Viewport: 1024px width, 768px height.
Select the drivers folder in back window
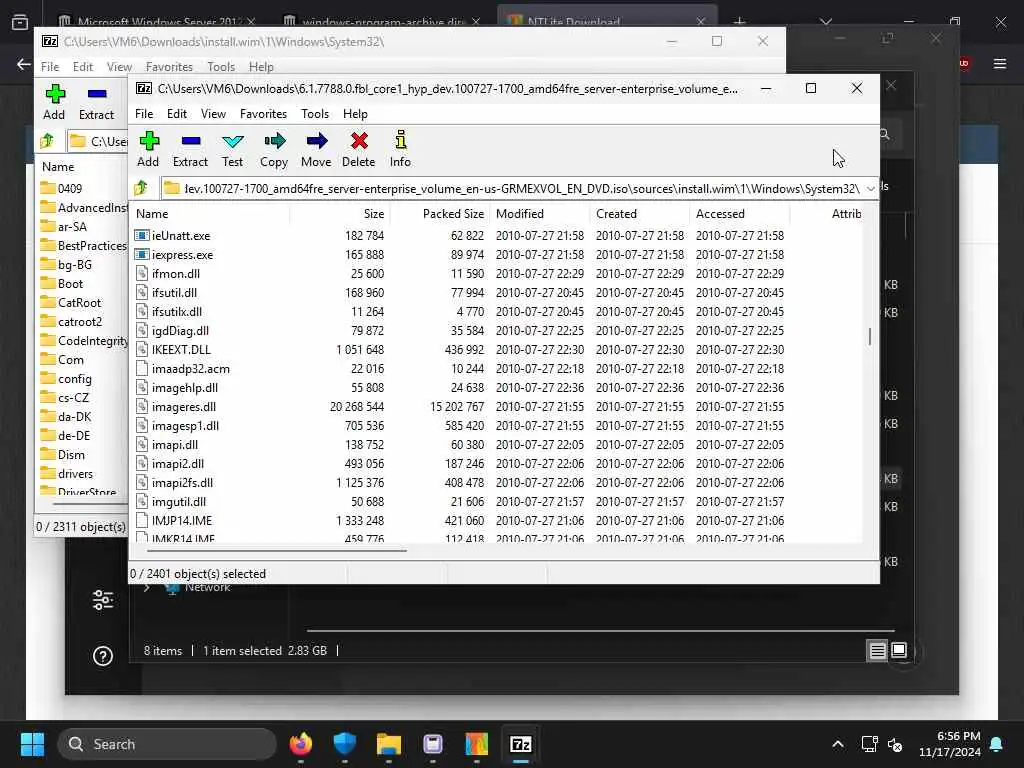(75, 473)
